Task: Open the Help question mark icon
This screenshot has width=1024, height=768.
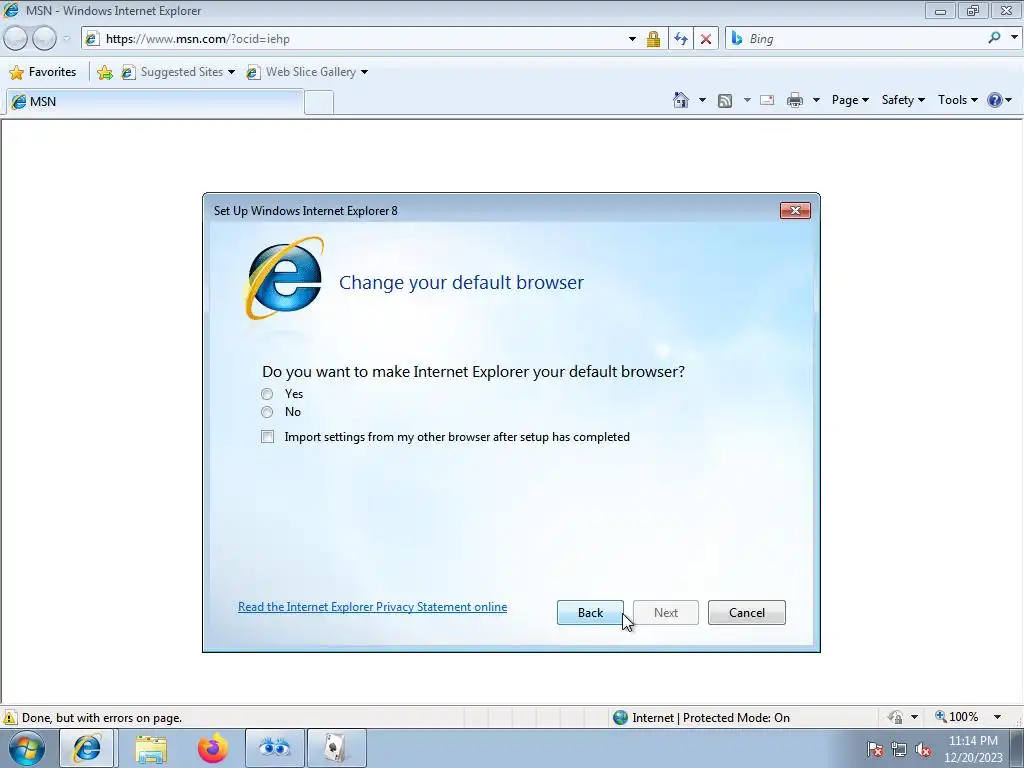Action: (x=995, y=100)
